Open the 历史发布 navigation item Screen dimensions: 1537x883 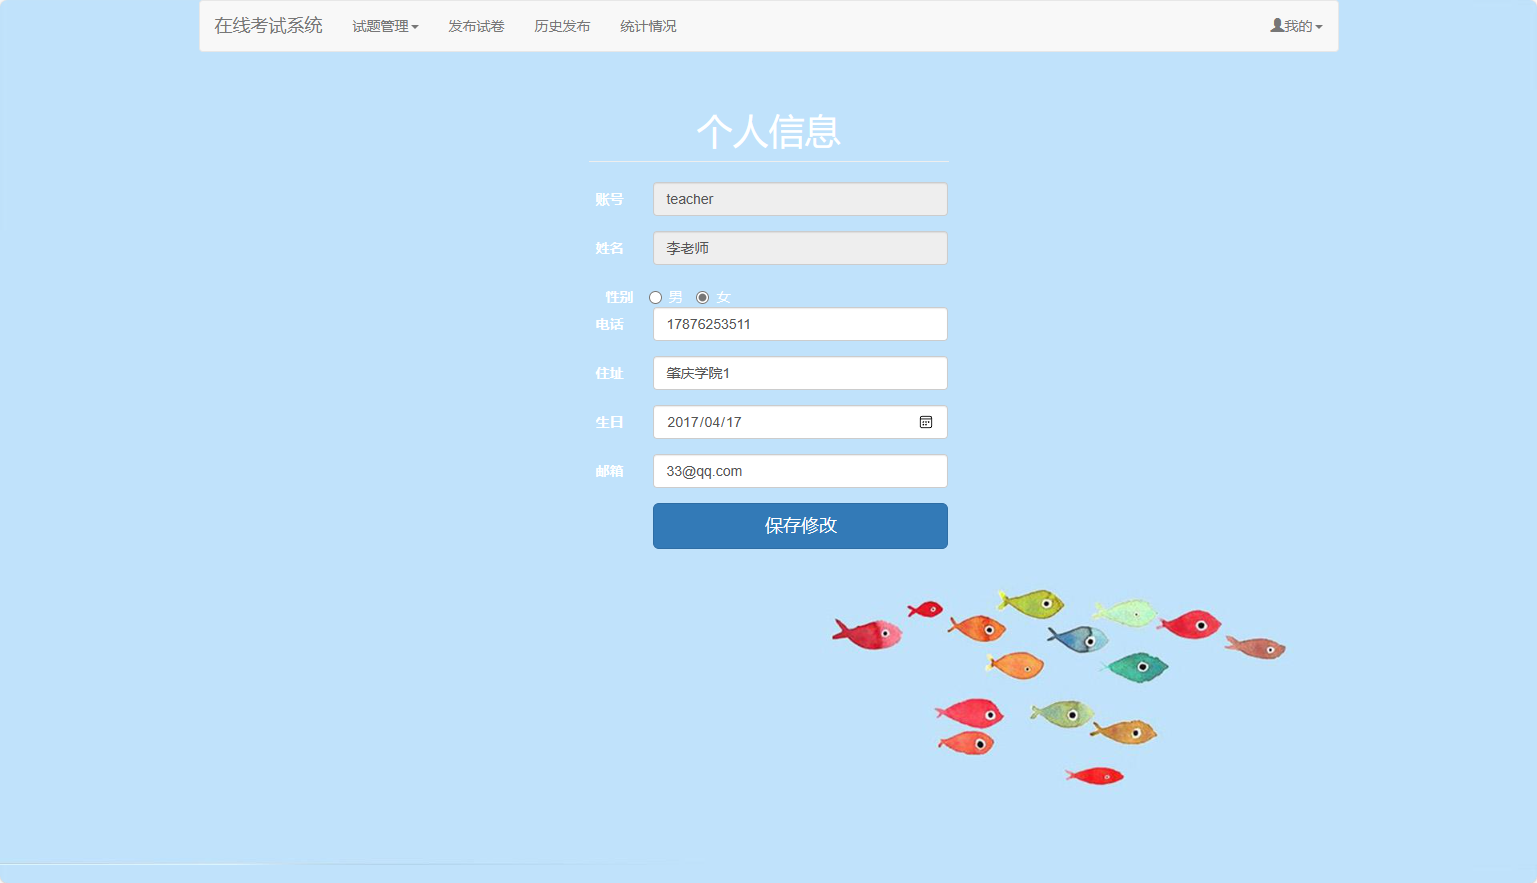click(x=562, y=26)
